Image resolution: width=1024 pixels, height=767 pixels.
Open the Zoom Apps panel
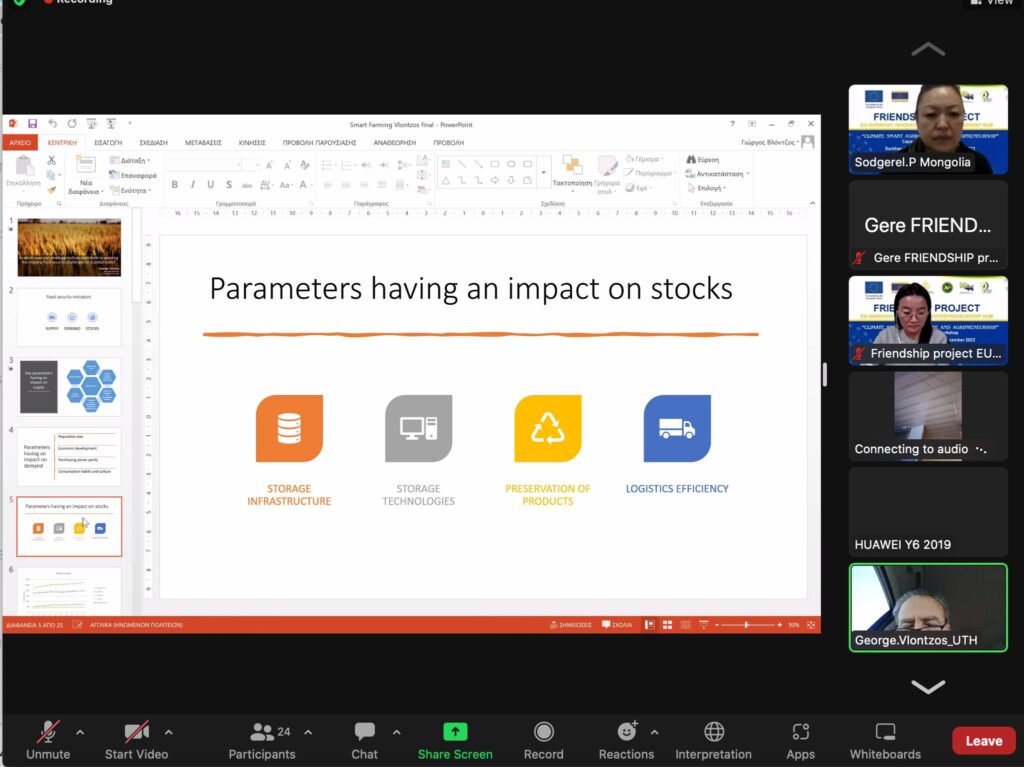click(800, 740)
